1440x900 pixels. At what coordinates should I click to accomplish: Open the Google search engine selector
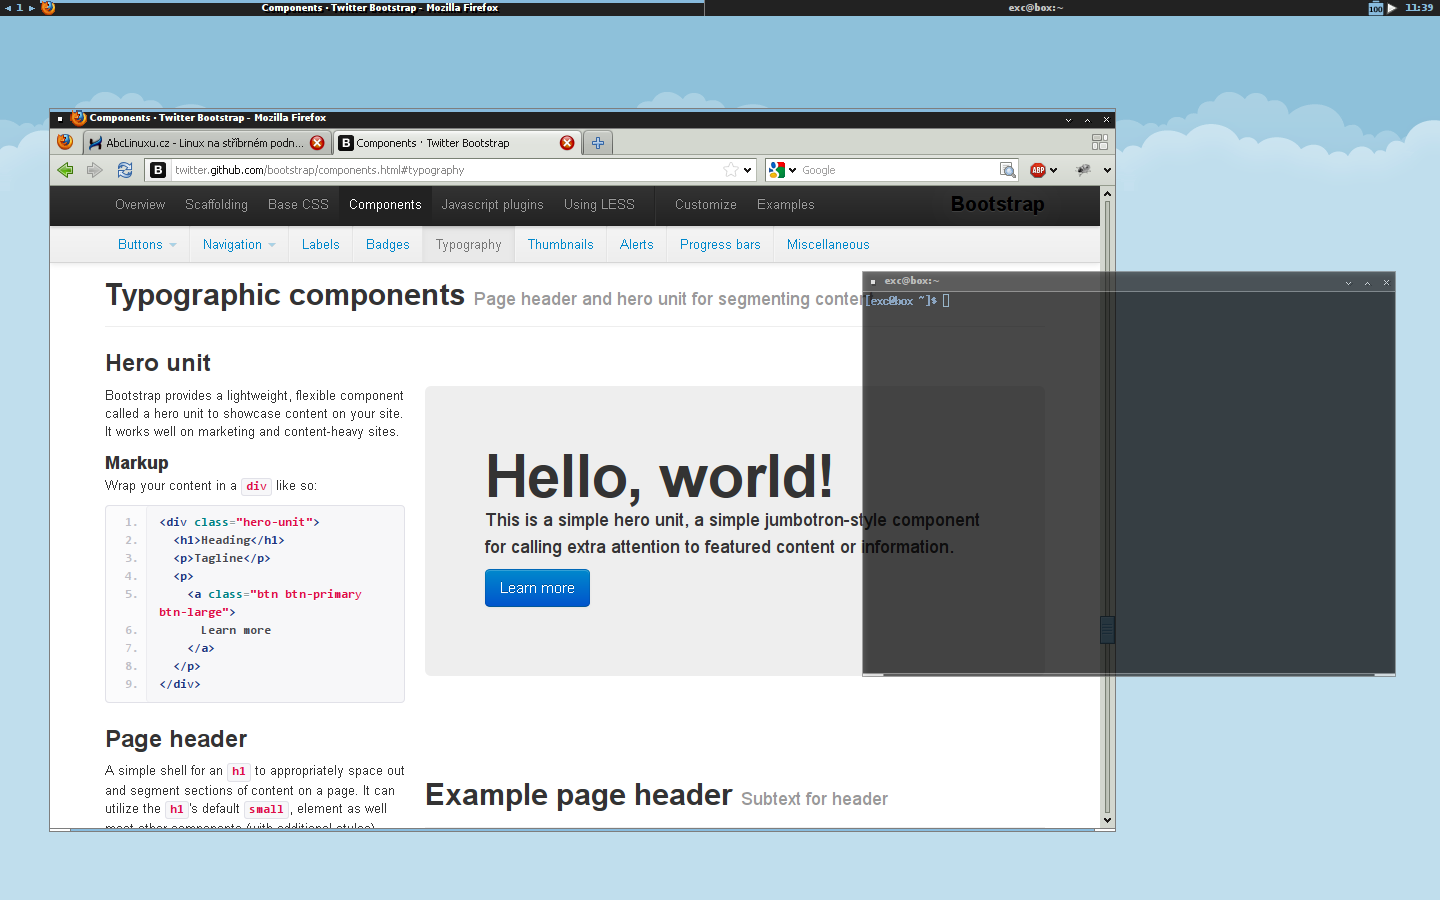(x=782, y=170)
